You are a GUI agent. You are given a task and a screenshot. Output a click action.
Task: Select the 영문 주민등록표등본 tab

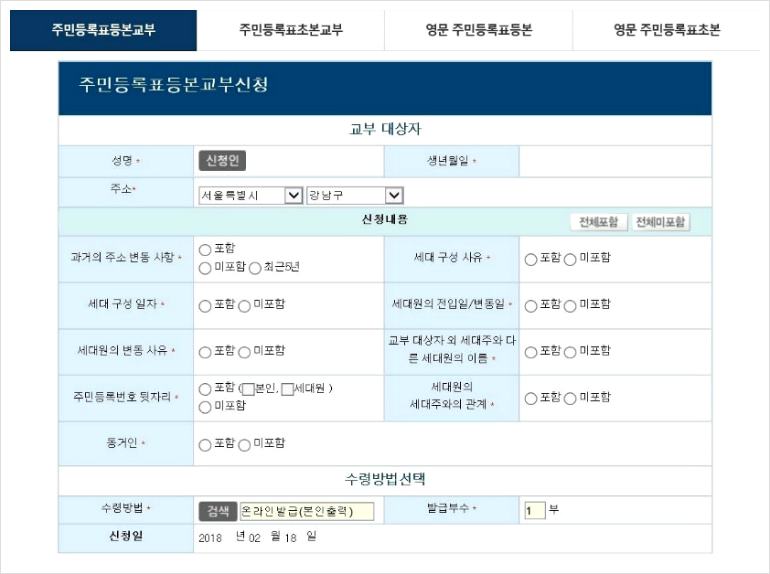coord(479,30)
